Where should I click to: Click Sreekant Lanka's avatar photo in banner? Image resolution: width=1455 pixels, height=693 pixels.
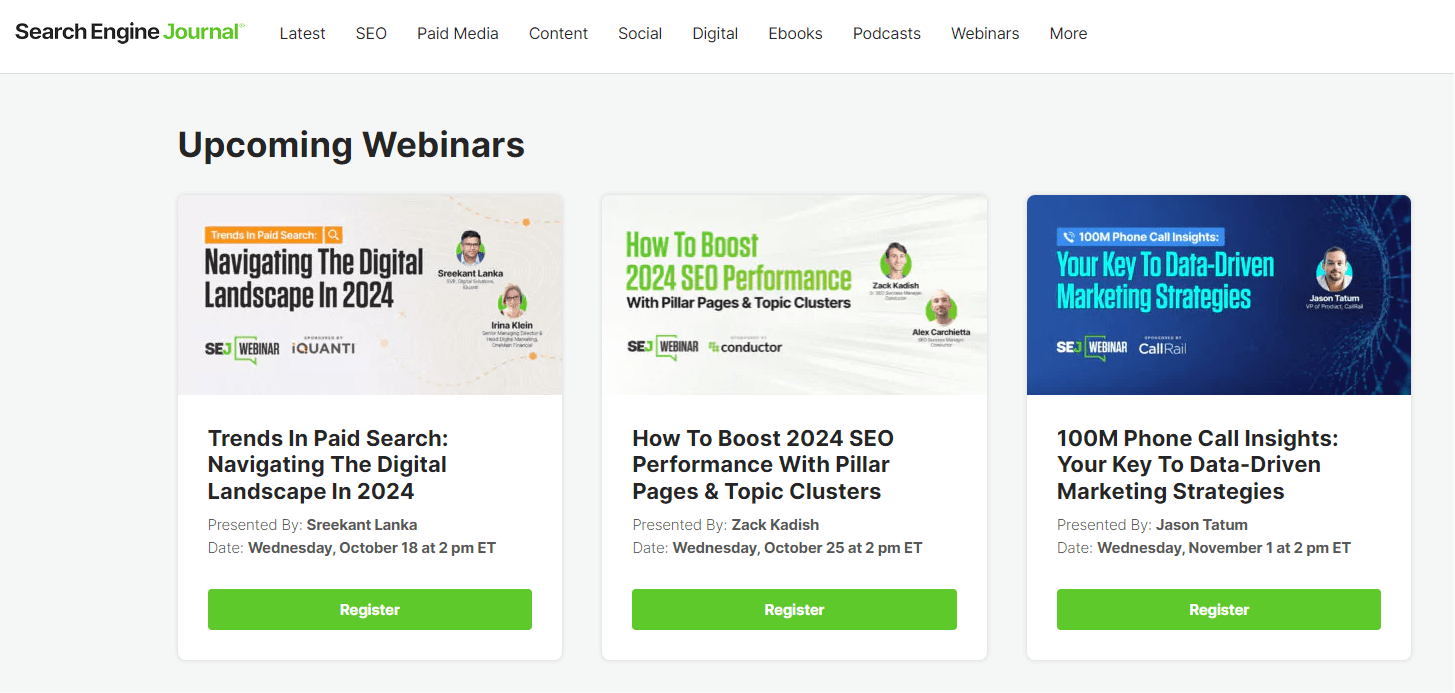point(471,247)
